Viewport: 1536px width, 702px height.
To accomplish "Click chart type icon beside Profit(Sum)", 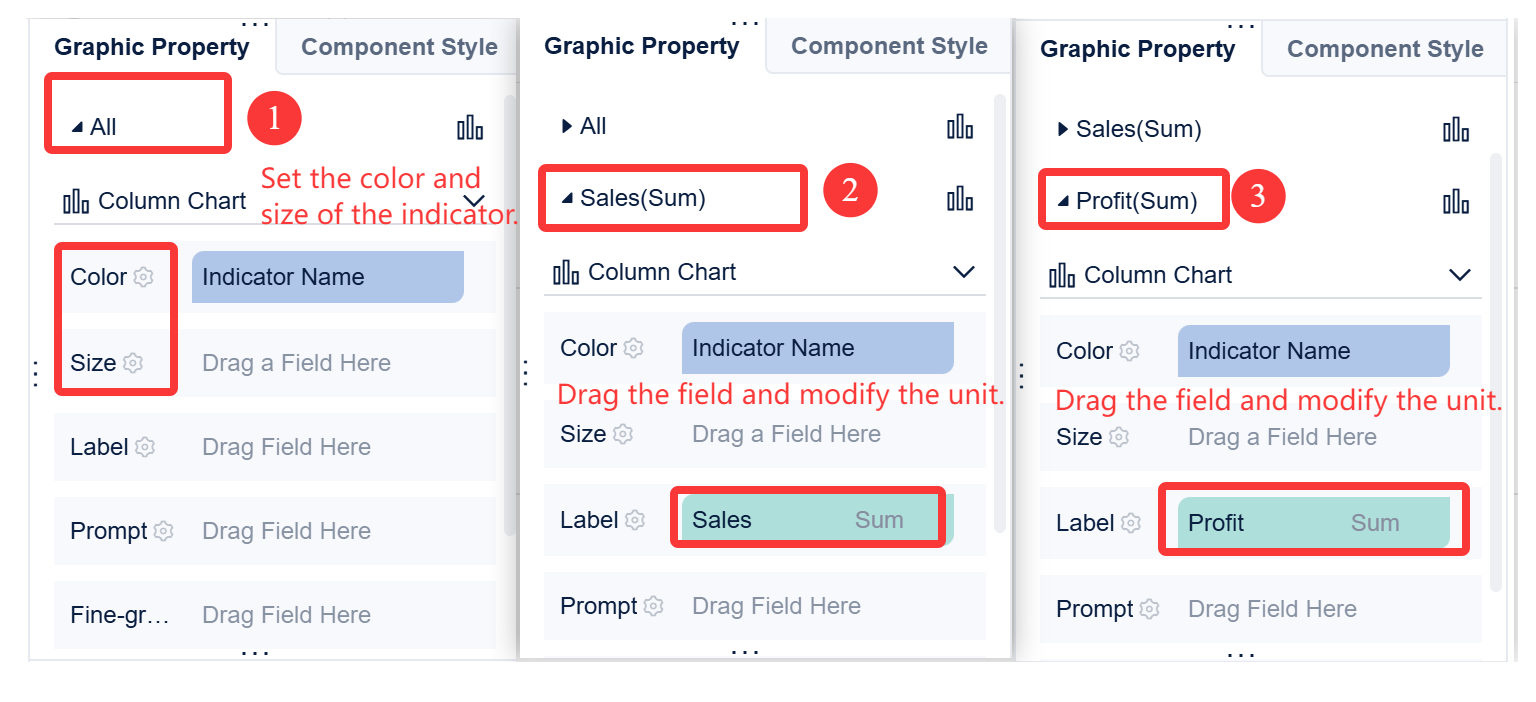I will [1456, 201].
